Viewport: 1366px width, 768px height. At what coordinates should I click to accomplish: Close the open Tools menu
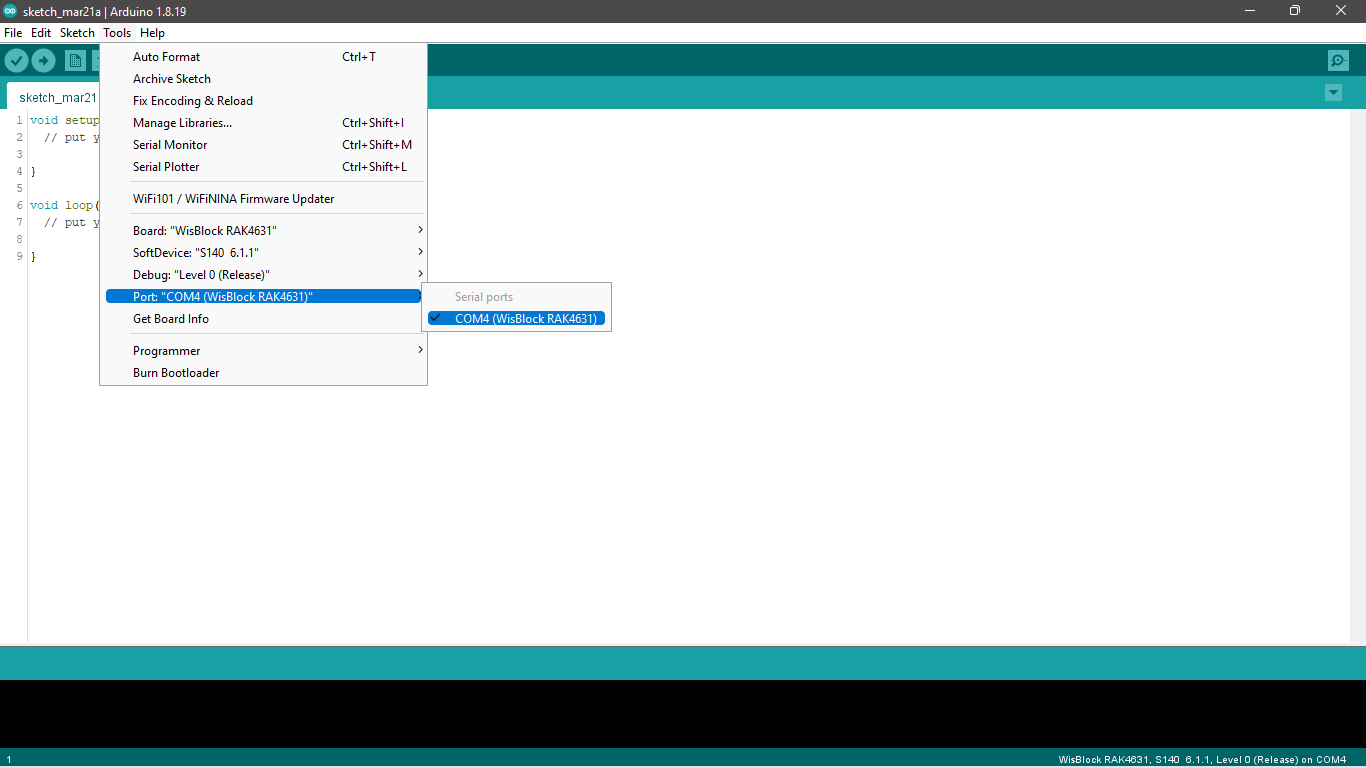tap(117, 33)
